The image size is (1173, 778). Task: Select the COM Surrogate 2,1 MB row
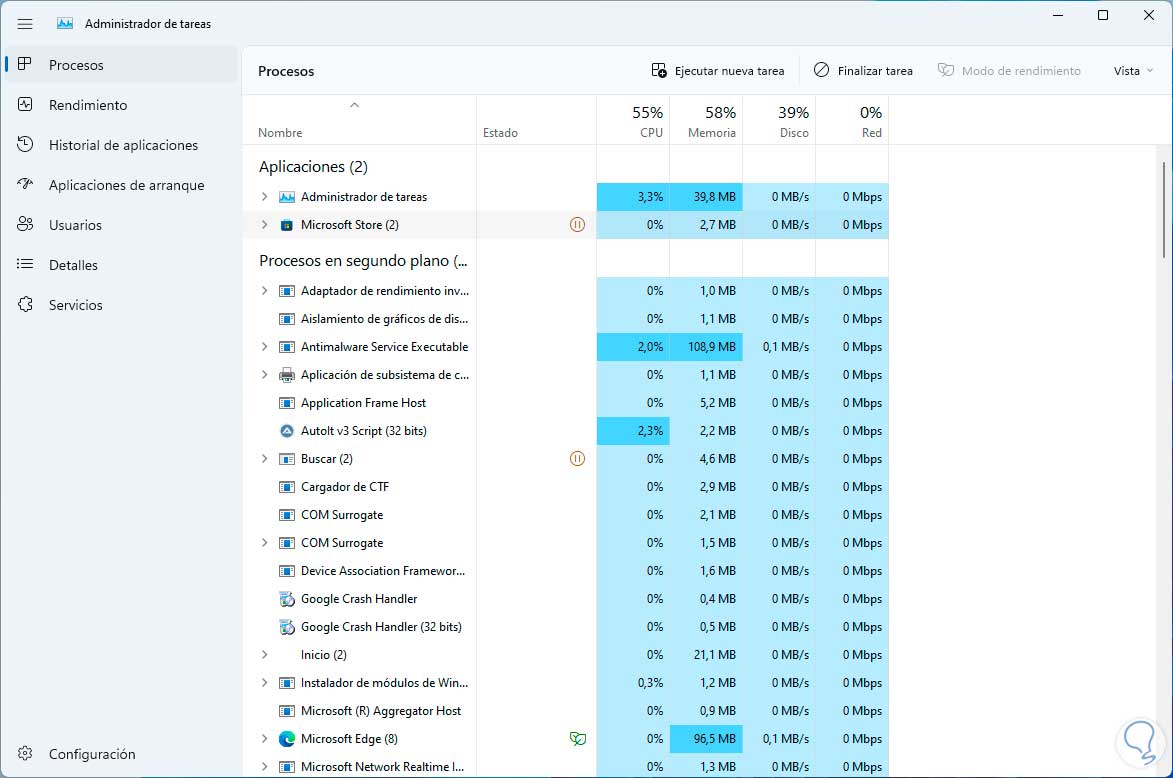(x=566, y=515)
